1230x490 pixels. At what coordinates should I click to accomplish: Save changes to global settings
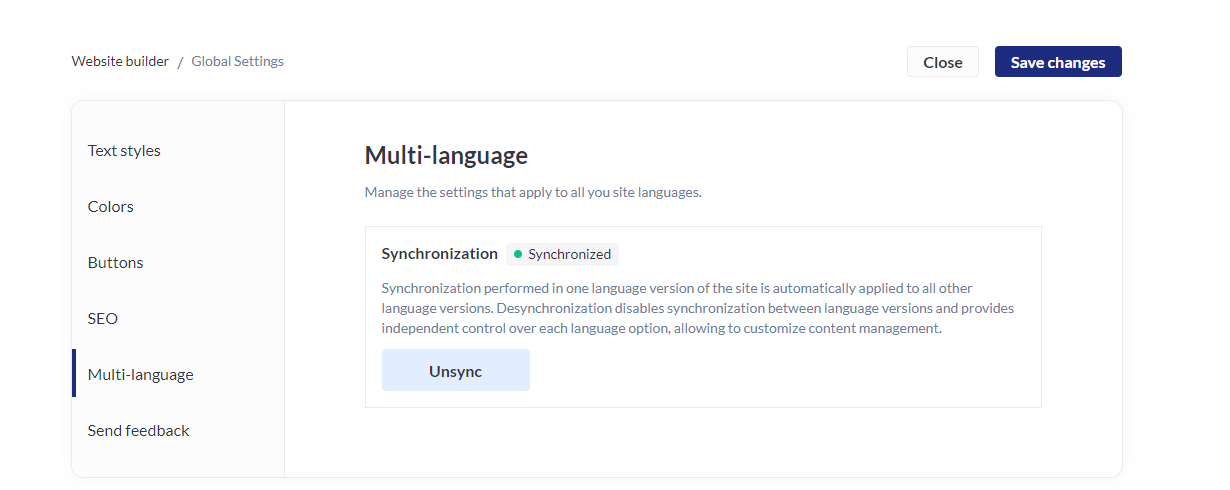click(1057, 62)
